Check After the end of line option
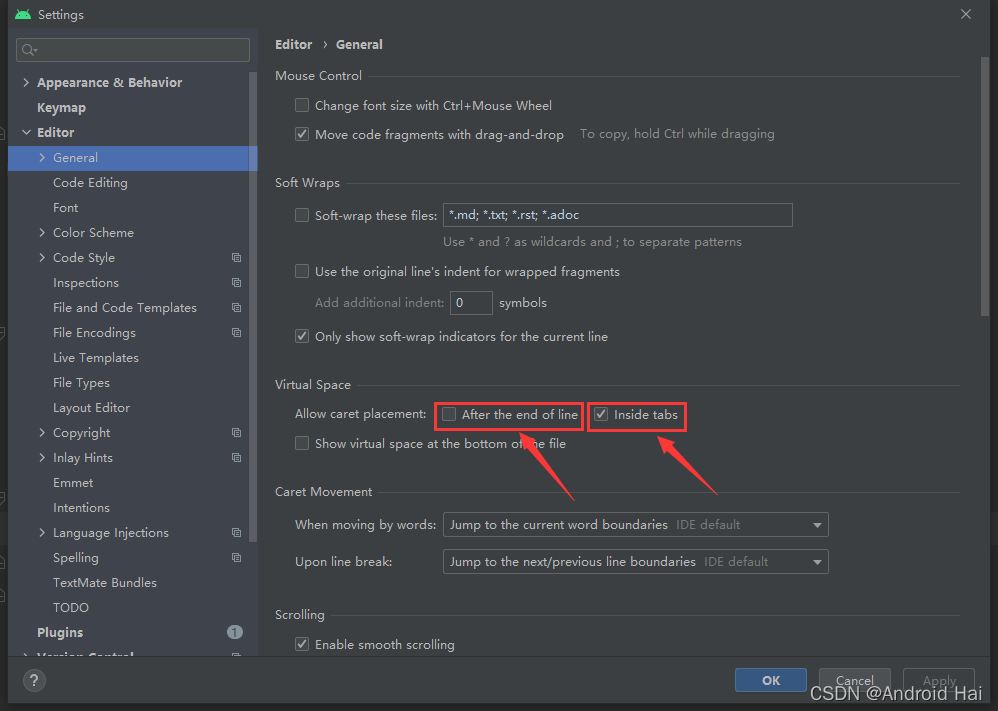 pyautogui.click(x=449, y=414)
